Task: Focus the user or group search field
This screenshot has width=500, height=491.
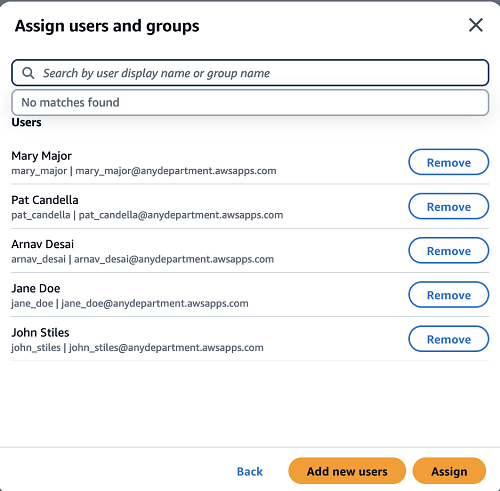Action: 250,73
